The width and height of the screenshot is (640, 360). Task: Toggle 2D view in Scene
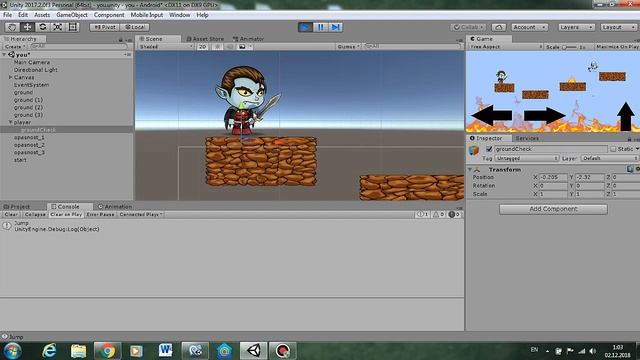(x=202, y=47)
